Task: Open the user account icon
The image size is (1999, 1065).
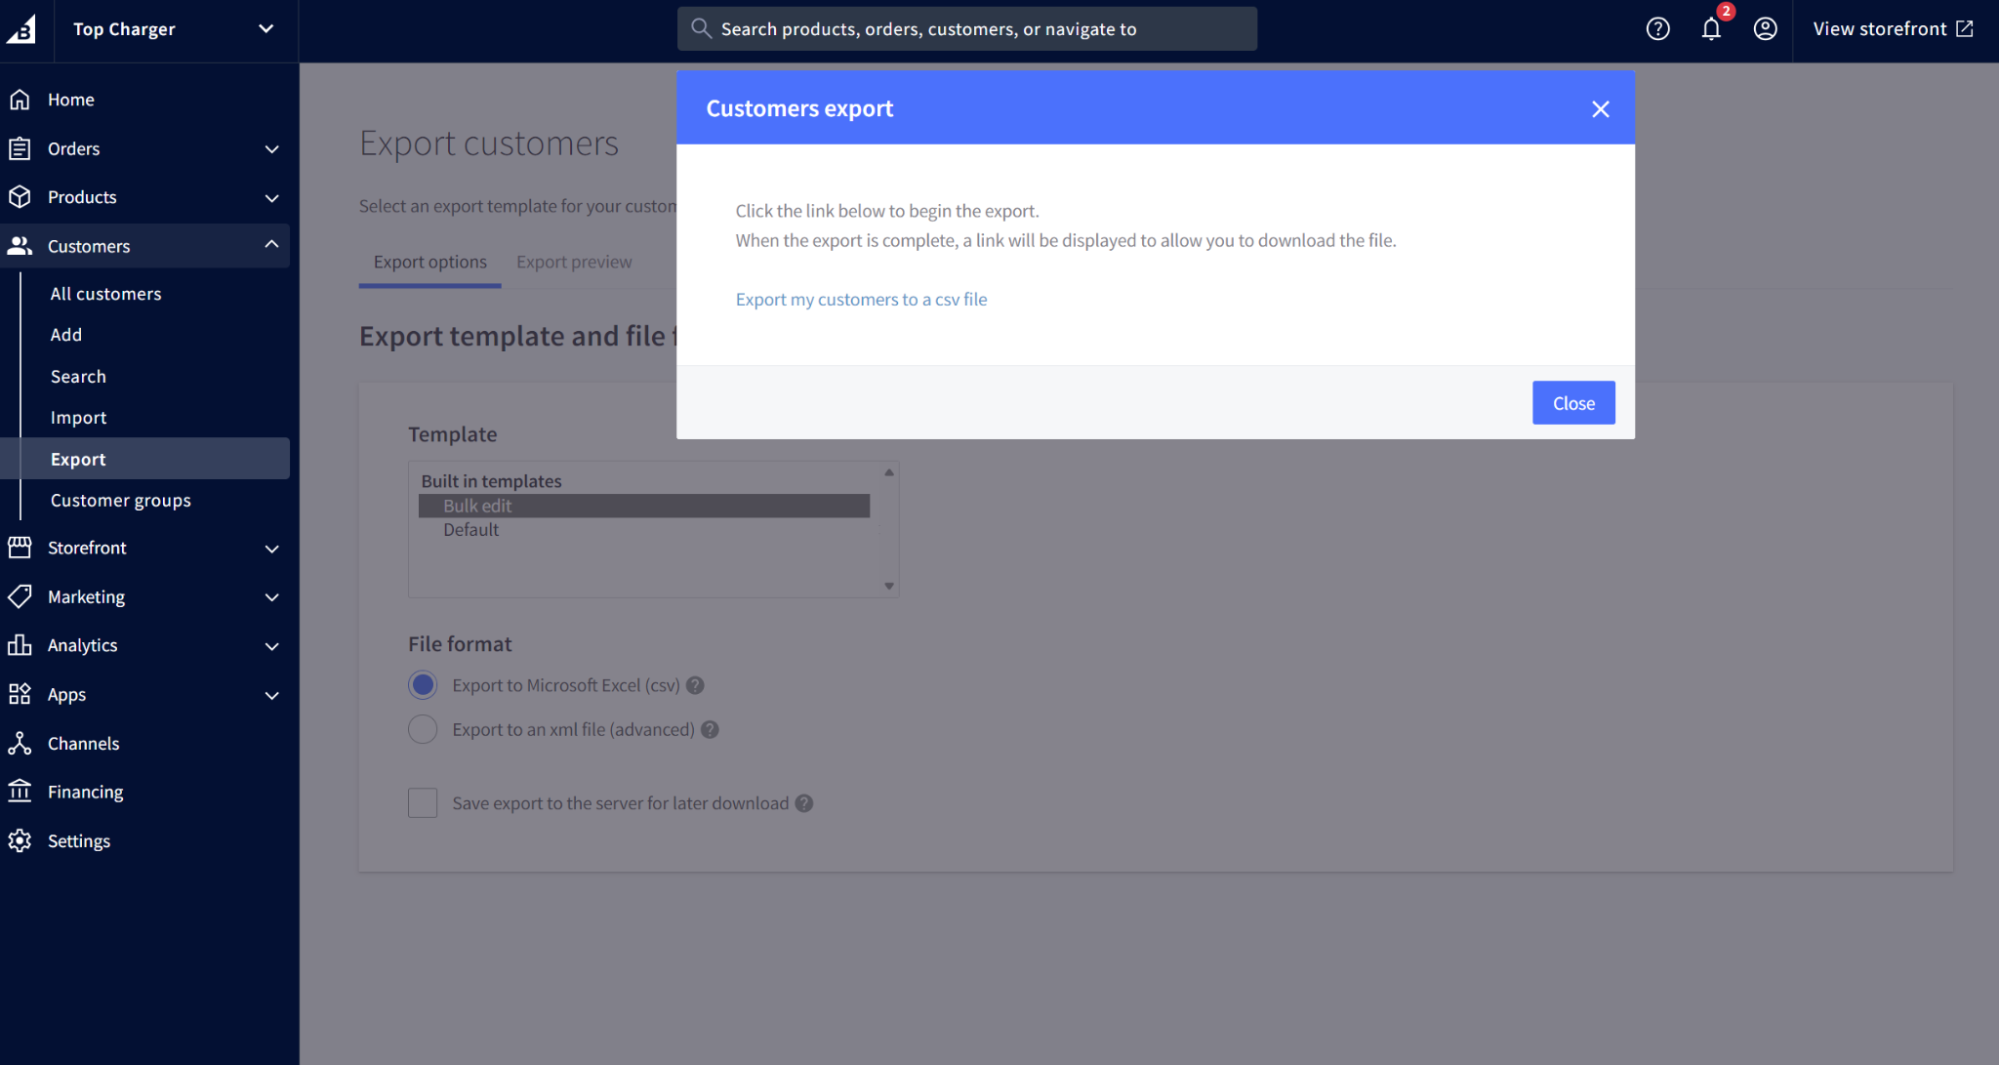Action: [1765, 29]
